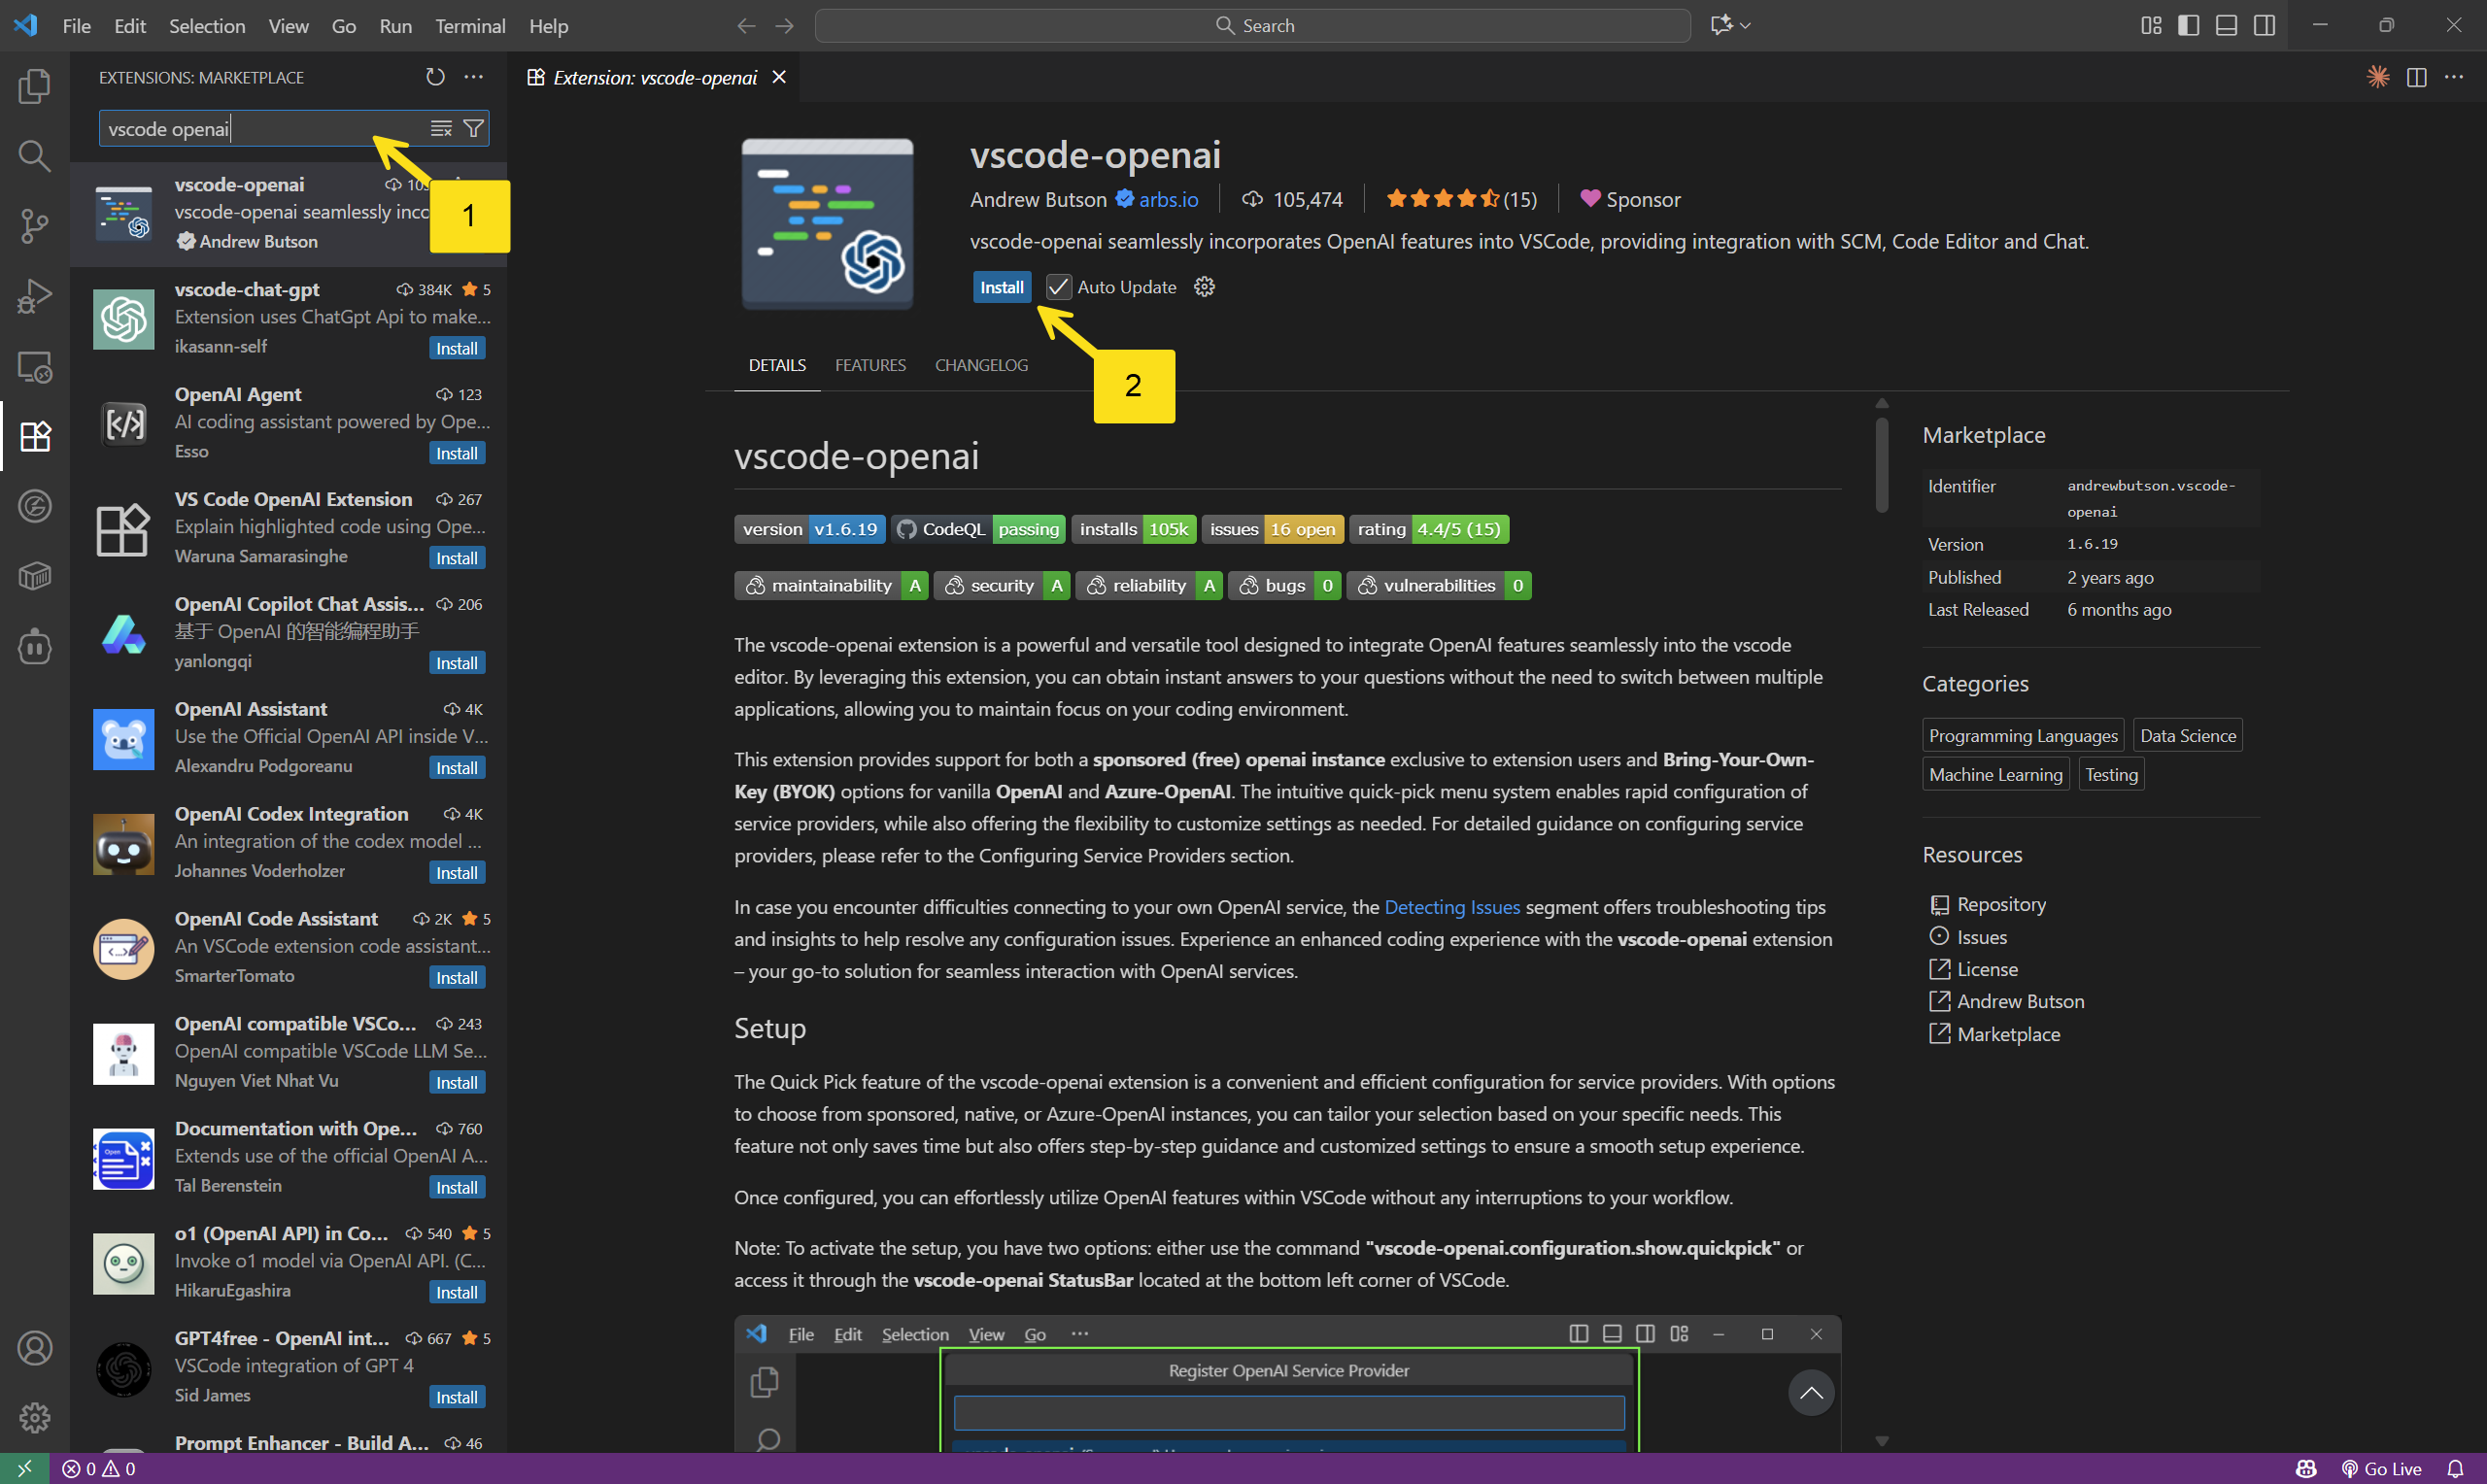
Task: Split the editor to the right
Action: [x=2417, y=77]
